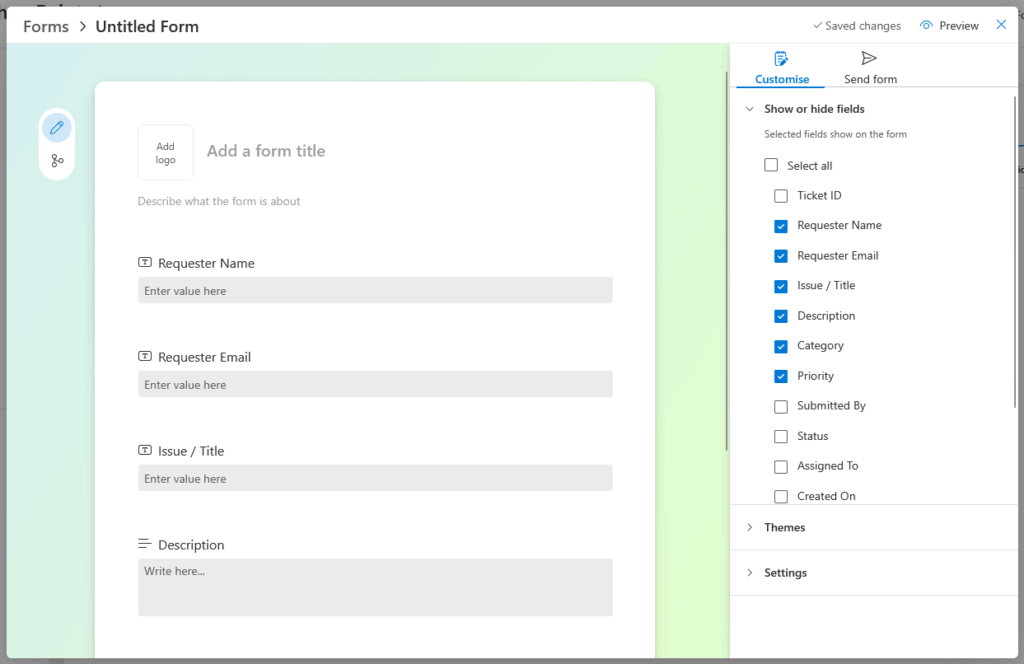Viewport: 1024px width, 664px height.
Task: Expand the Settings section
Action: 750,573
